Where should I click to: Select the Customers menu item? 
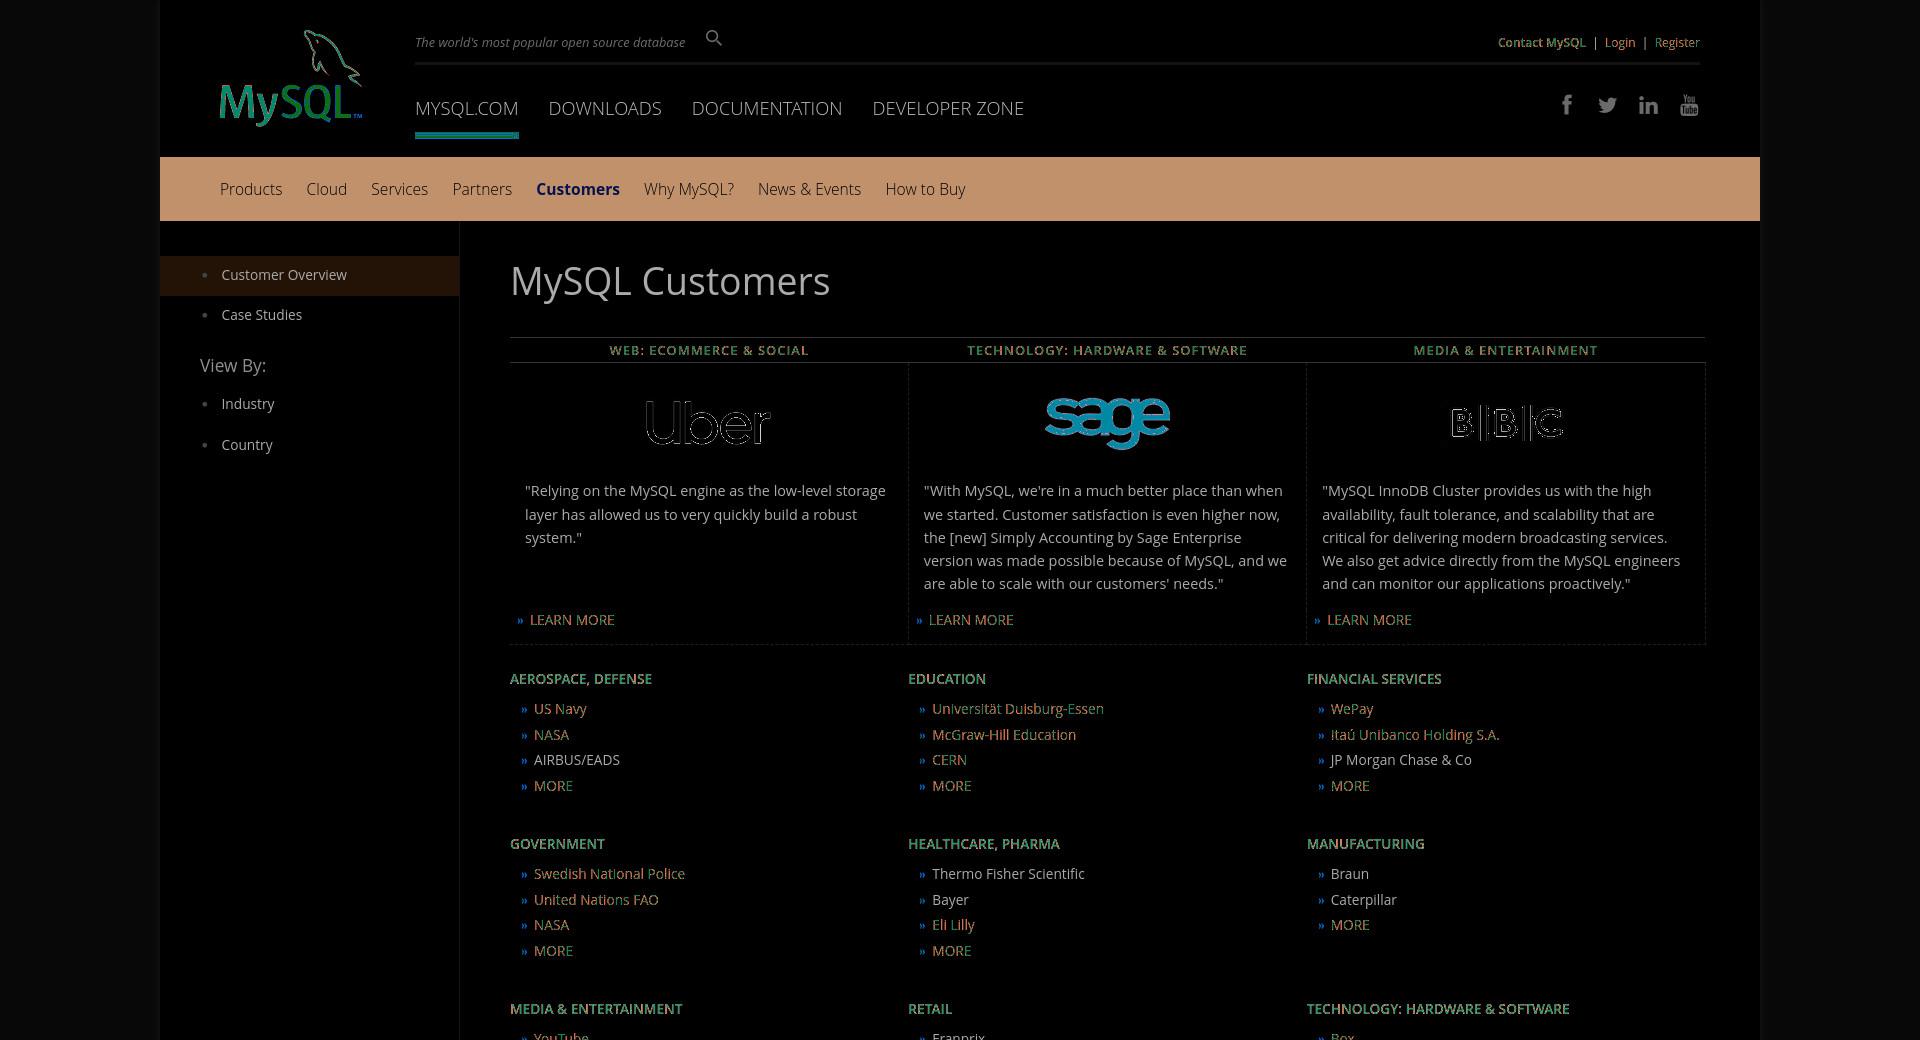578,189
